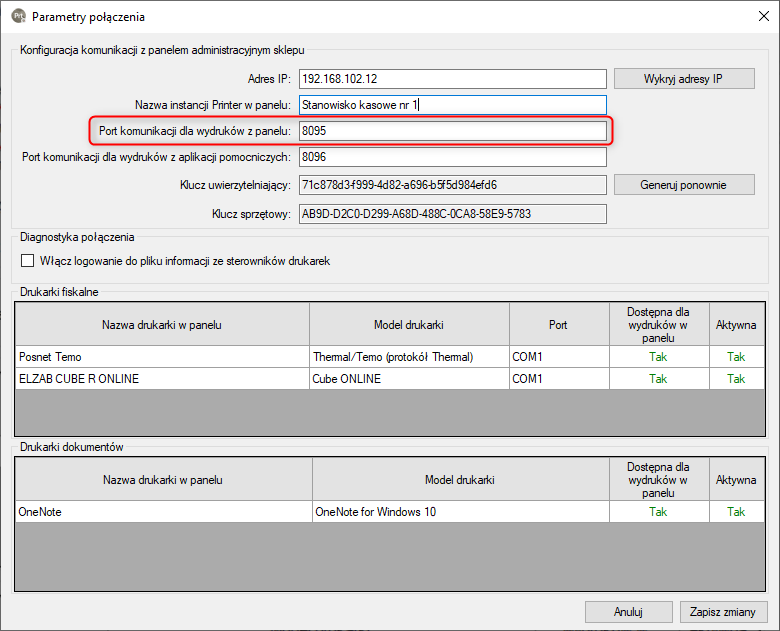Screen dimensions: 780x631
Task: Click the Cube ONLINE model cell
Action: click(408, 379)
